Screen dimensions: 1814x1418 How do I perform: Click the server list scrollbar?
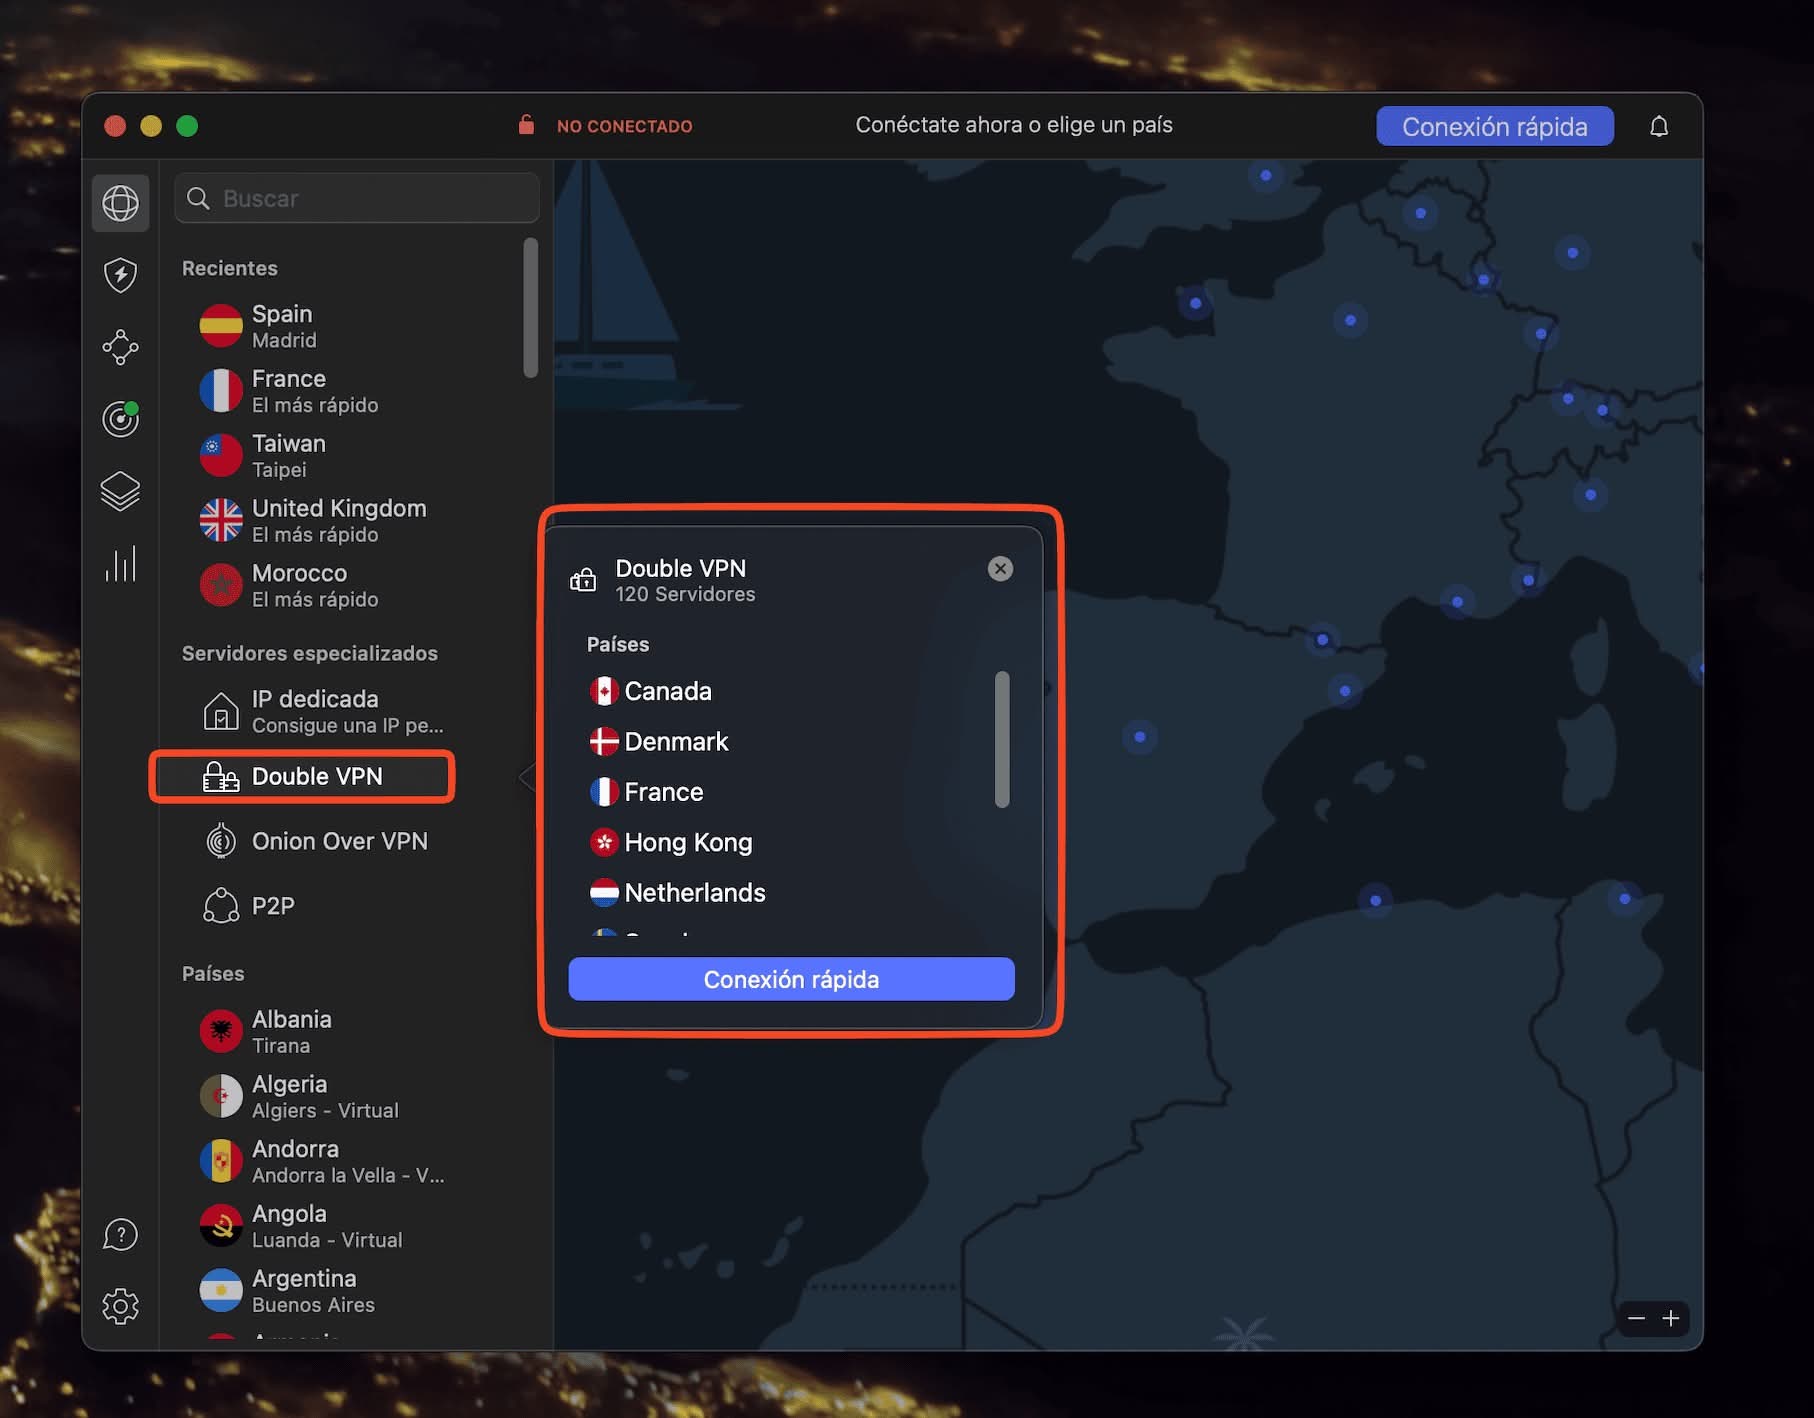pos(531,308)
